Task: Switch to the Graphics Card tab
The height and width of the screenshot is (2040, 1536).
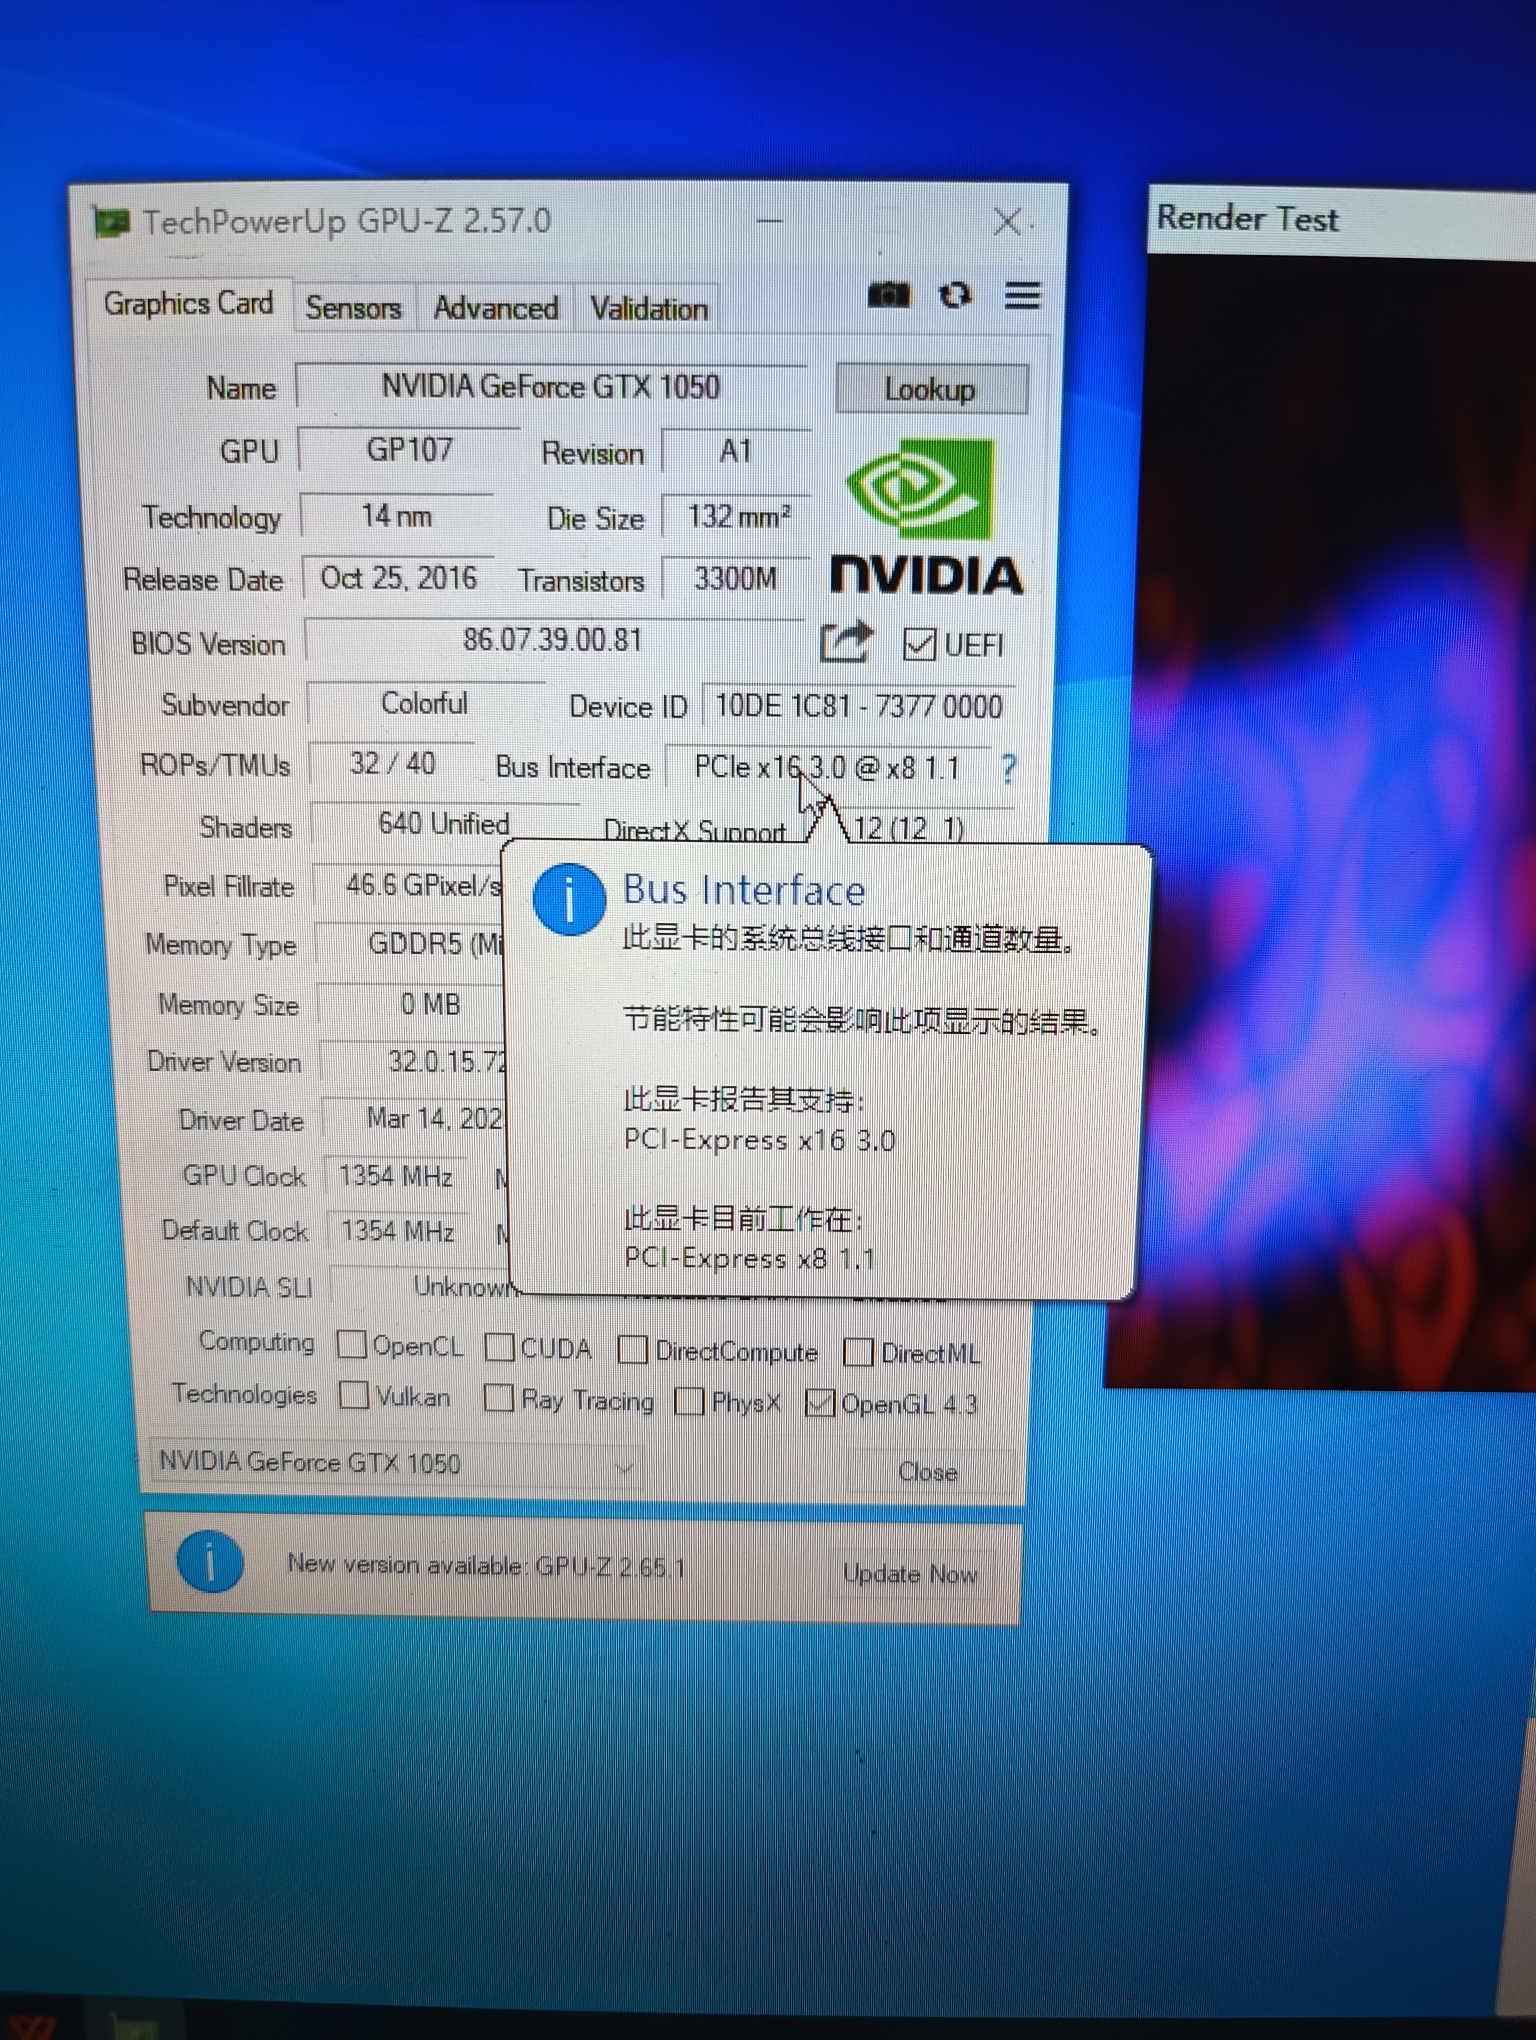Action: tap(188, 303)
